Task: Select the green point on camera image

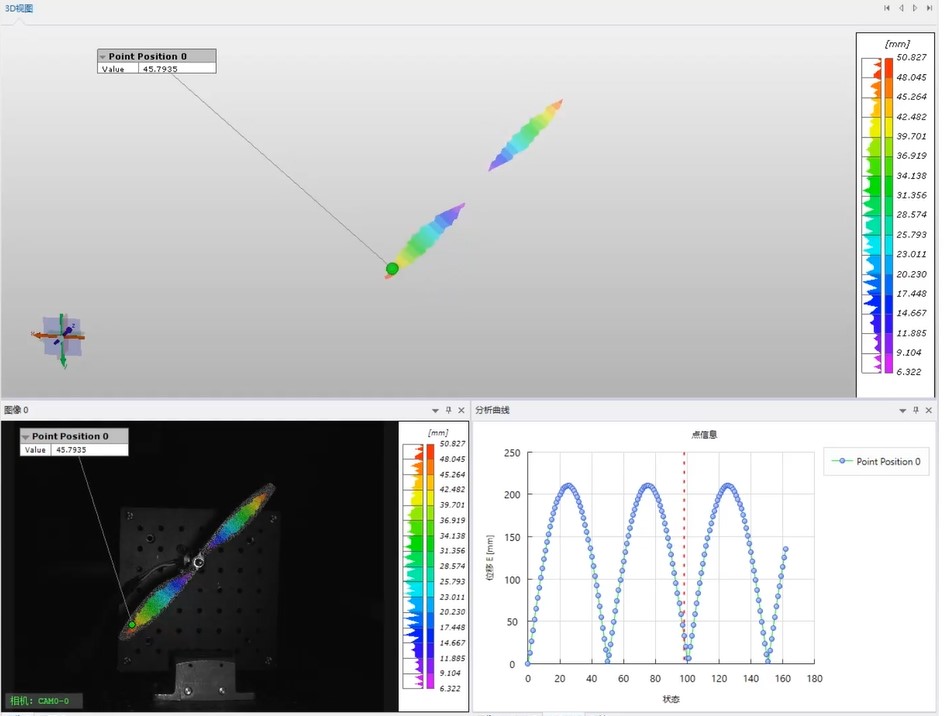Action: coord(131,624)
